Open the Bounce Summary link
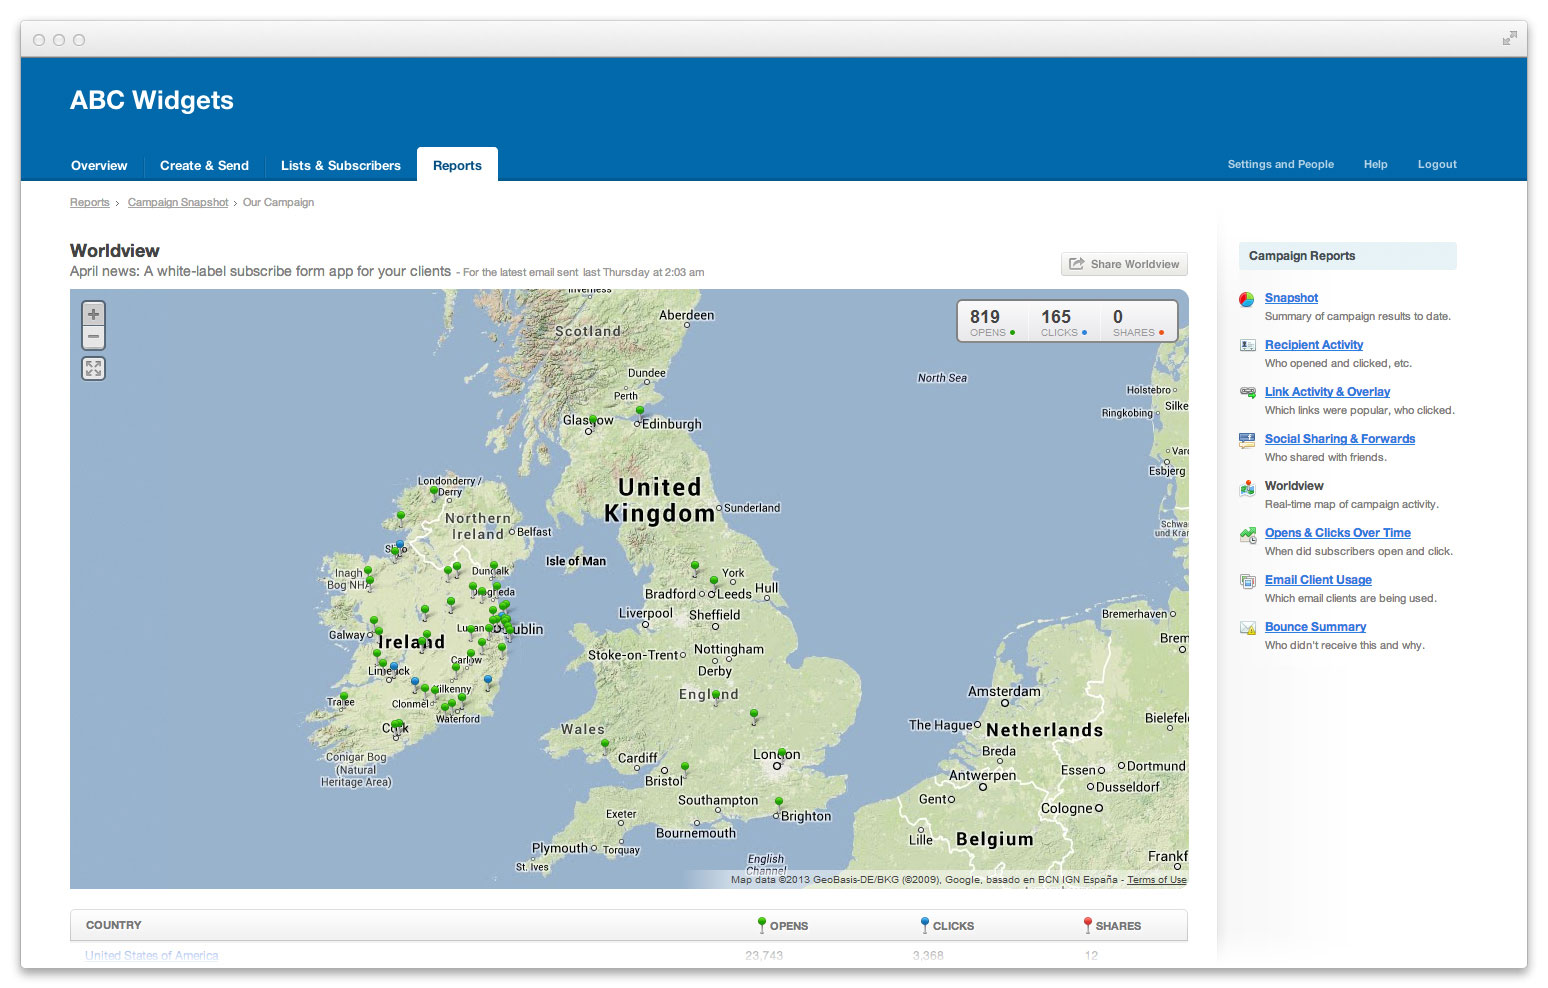 (x=1315, y=627)
